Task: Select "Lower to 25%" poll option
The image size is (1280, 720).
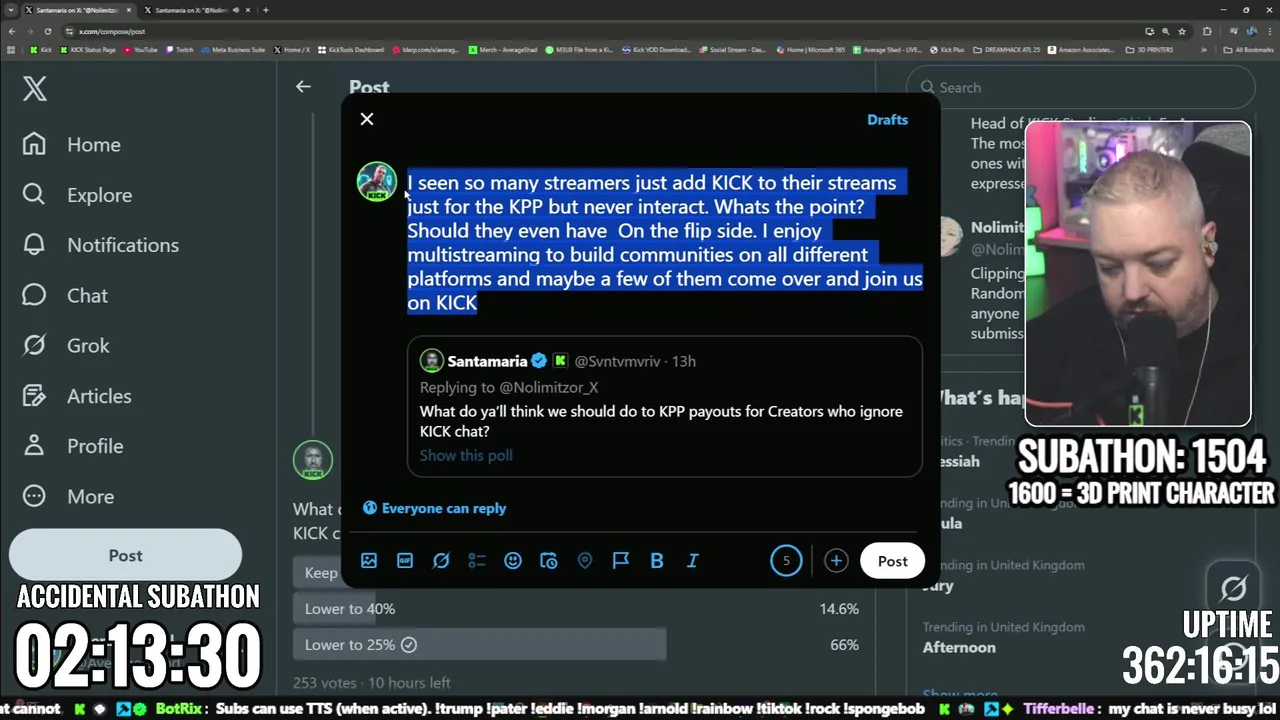Action: point(576,645)
